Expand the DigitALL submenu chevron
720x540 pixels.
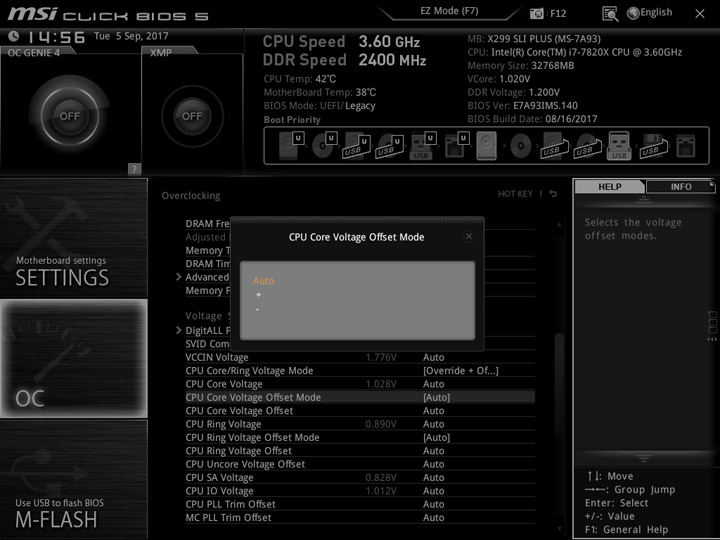179,330
